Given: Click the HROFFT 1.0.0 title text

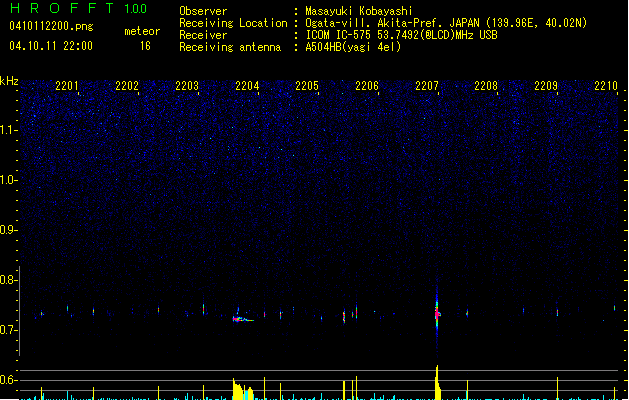Looking at the screenshot, I should point(79,8).
